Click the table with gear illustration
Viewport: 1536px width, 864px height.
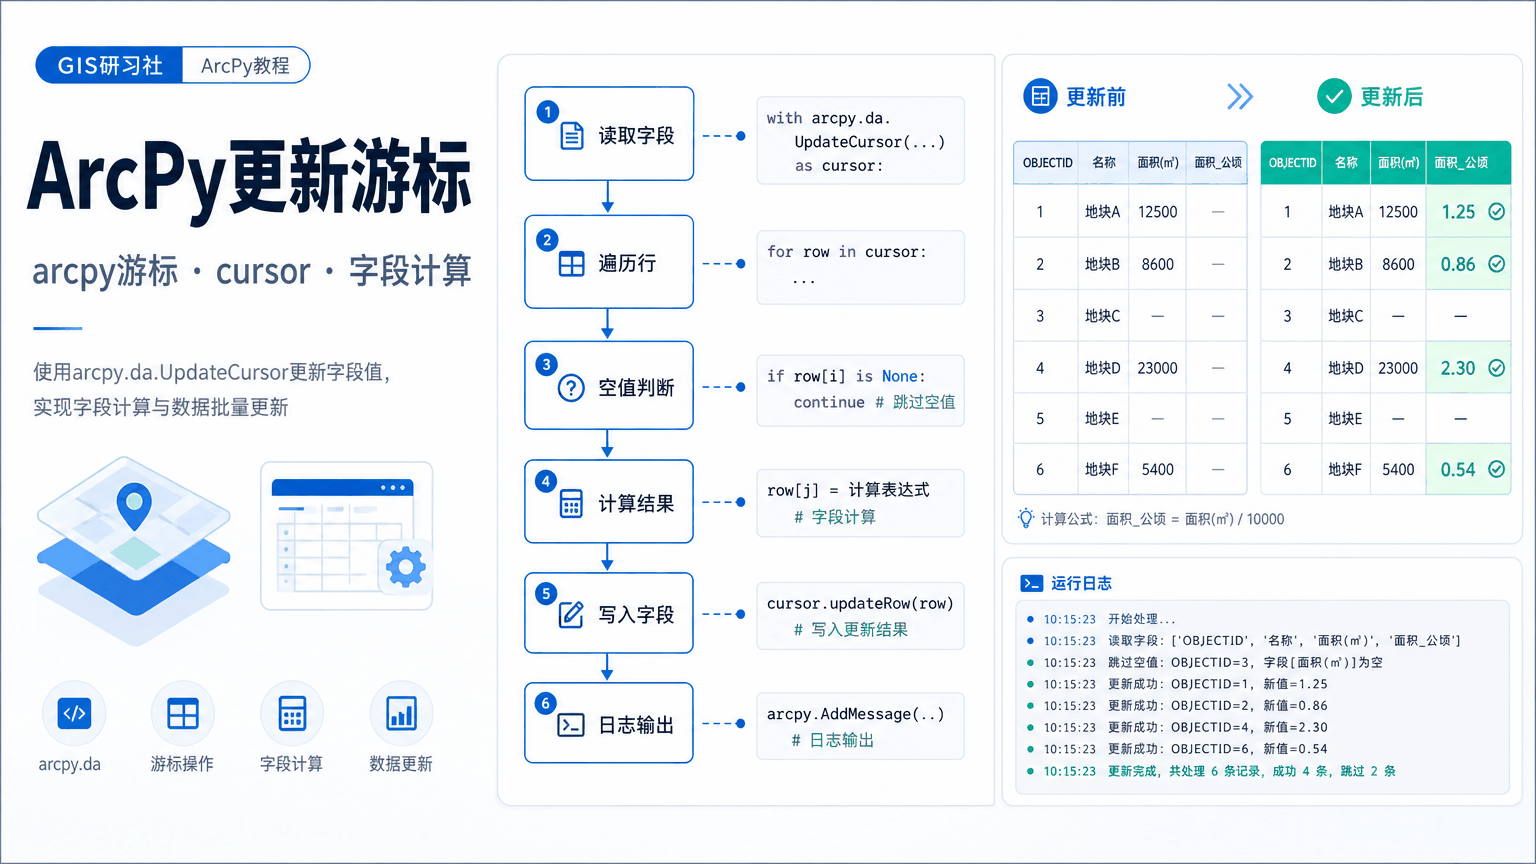pyautogui.click(x=347, y=536)
